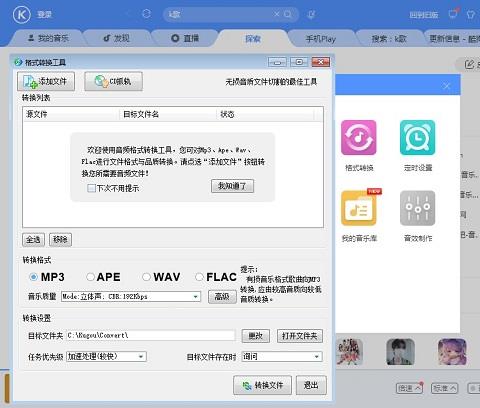Viewport: 480px width, 408px height.
Task: Open the skin shirt icon in the top bar
Action: pos(470,15)
